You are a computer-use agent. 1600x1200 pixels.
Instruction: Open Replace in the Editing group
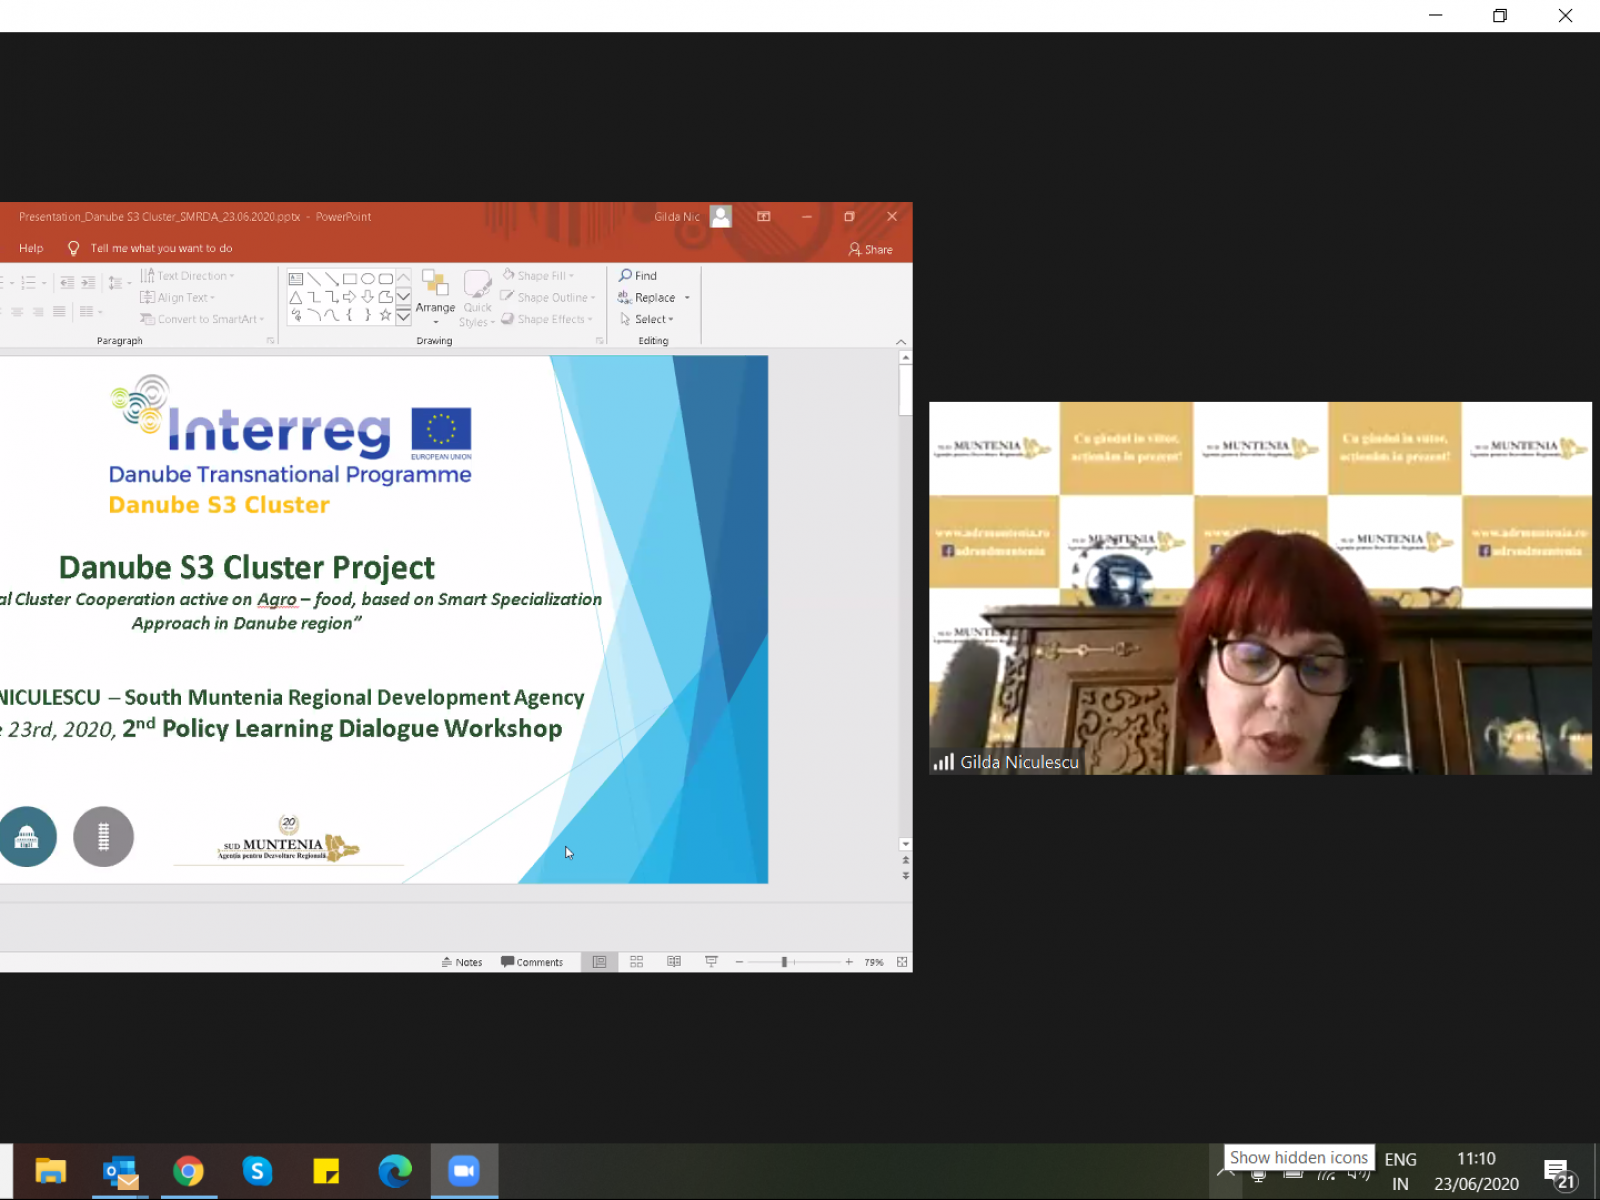(646, 298)
